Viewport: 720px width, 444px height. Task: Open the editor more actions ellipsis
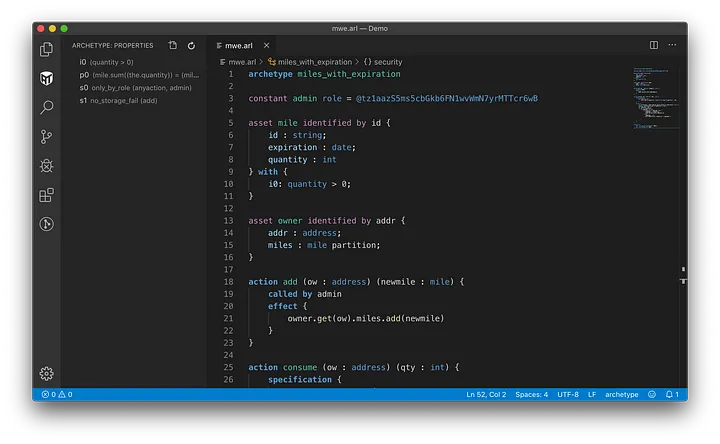click(672, 45)
